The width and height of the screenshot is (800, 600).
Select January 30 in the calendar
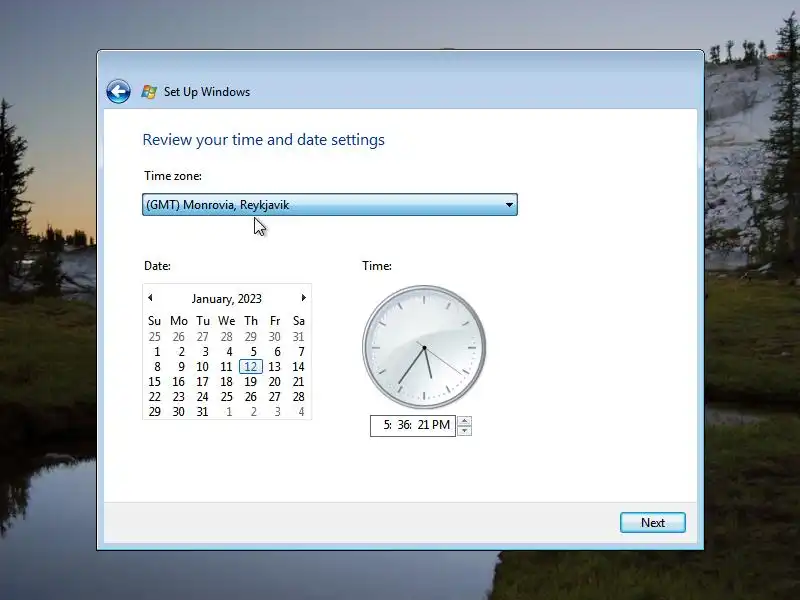(x=179, y=412)
